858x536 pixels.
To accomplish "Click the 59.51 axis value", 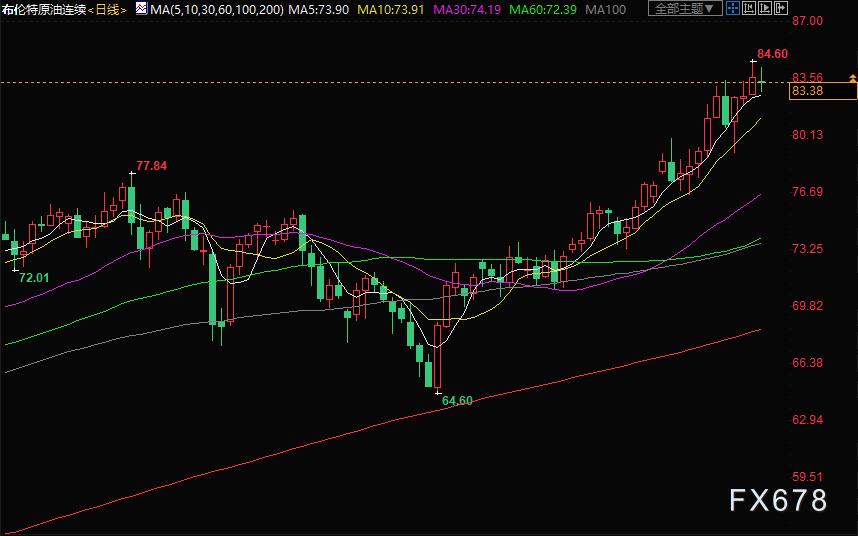I will [808, 476].
